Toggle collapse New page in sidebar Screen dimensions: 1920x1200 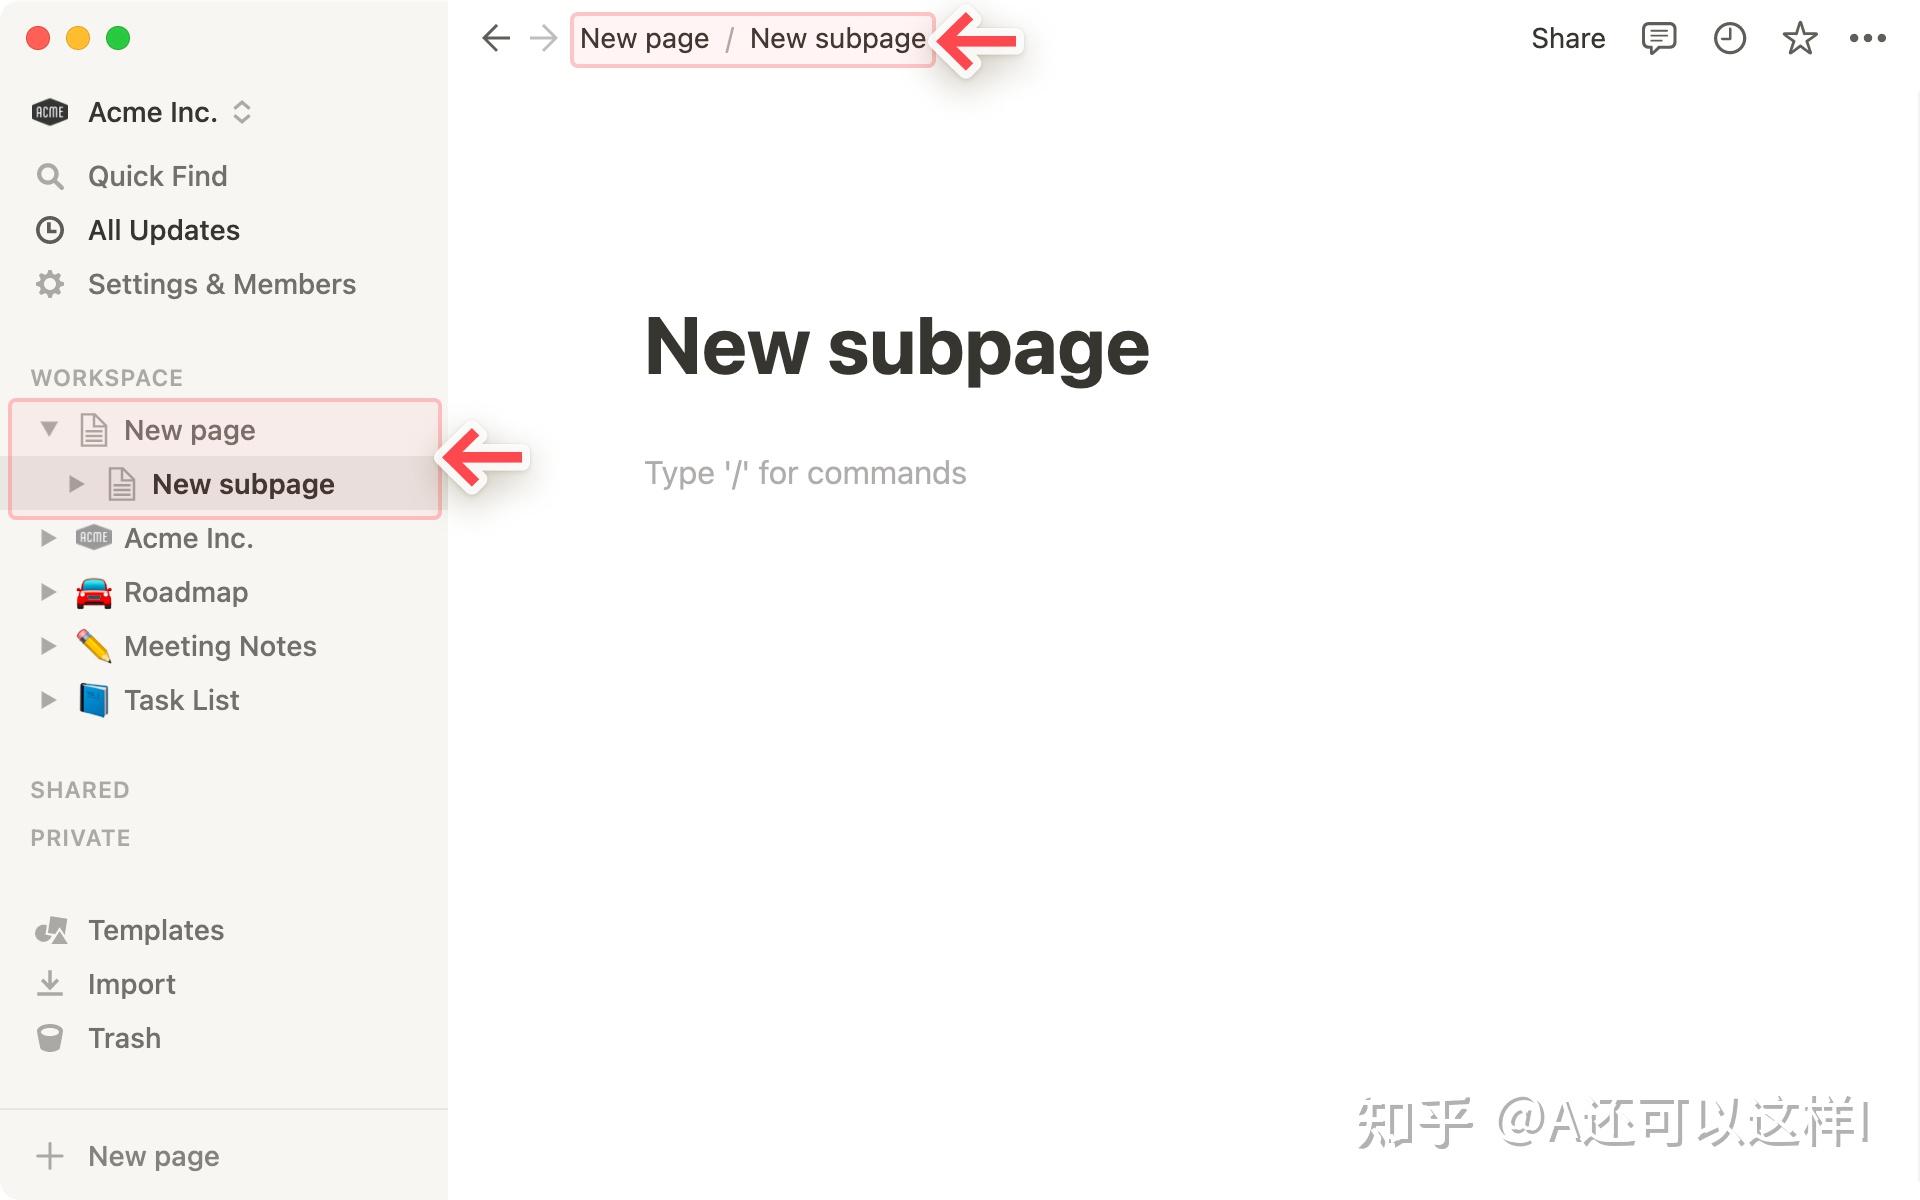(x=48, y=429)
